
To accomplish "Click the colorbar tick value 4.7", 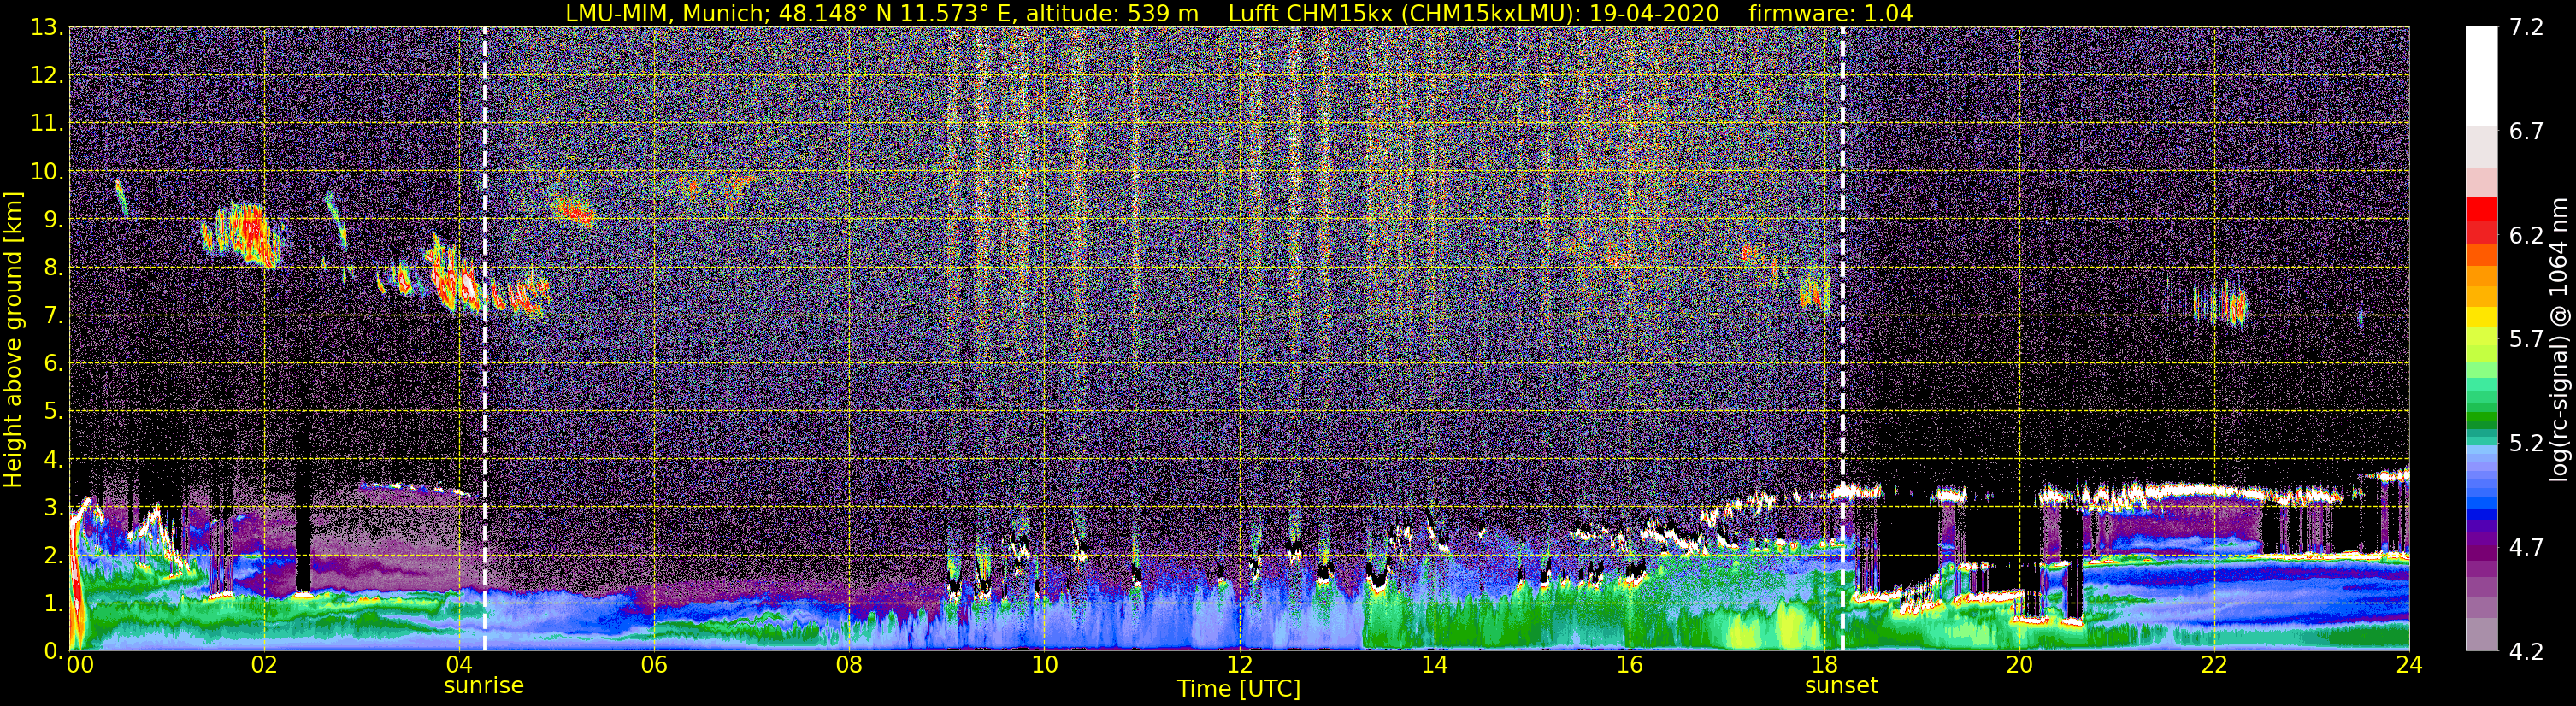I will pos(2526,547).
